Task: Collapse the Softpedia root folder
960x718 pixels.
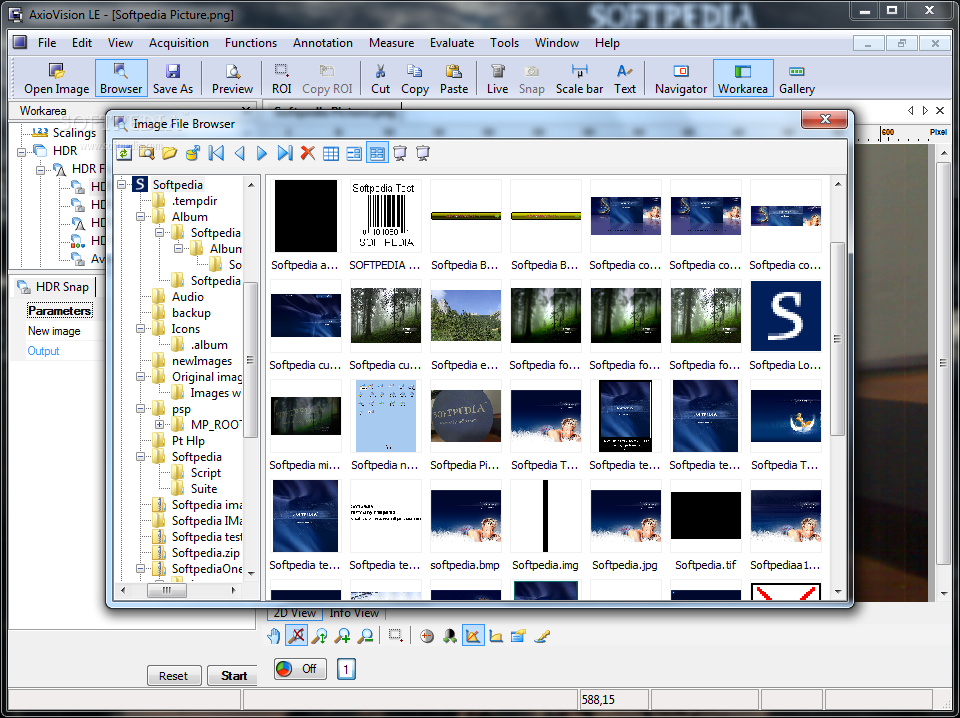Action: [121, 184]
